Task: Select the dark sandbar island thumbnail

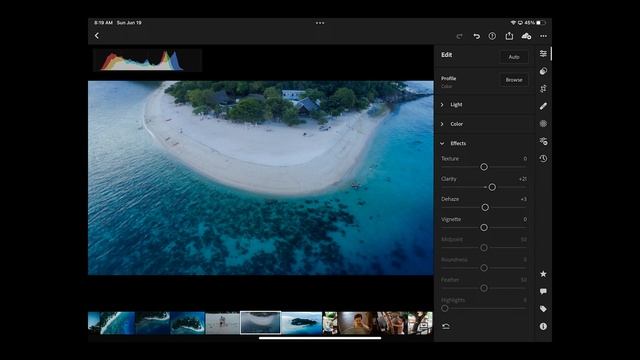Action: (153, 323)
